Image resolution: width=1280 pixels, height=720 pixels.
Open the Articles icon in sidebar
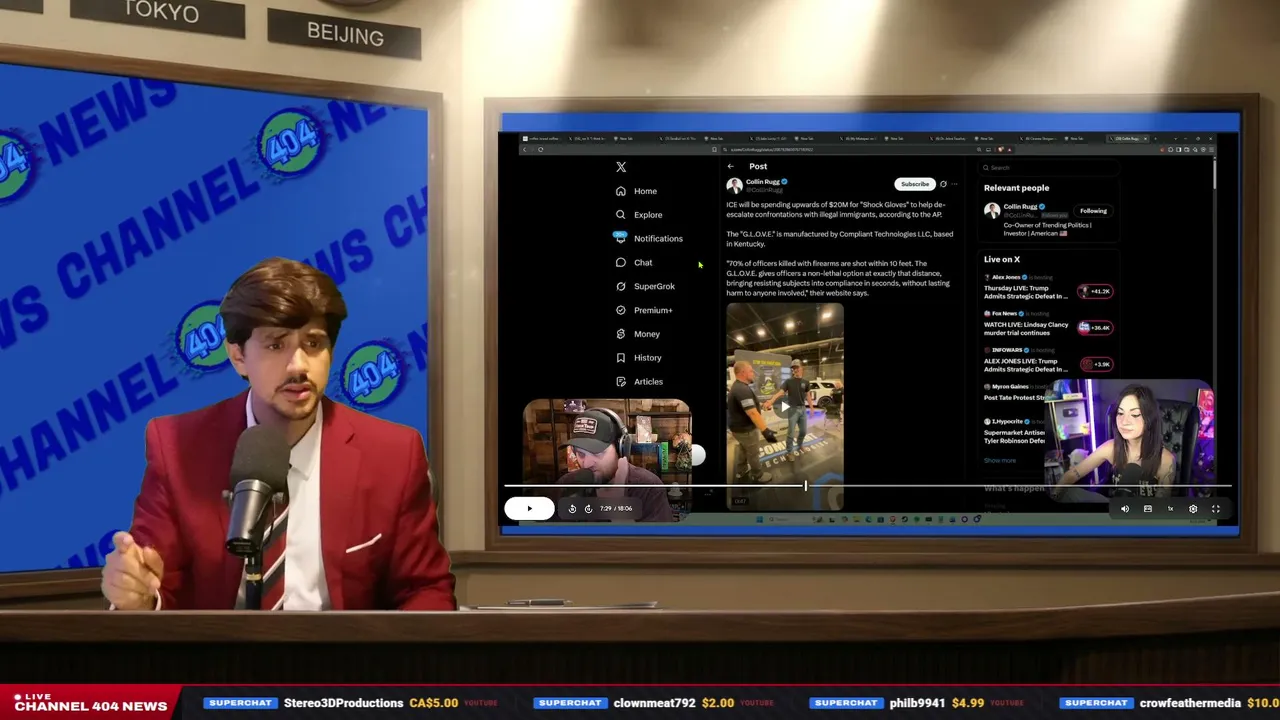[621, 382]
